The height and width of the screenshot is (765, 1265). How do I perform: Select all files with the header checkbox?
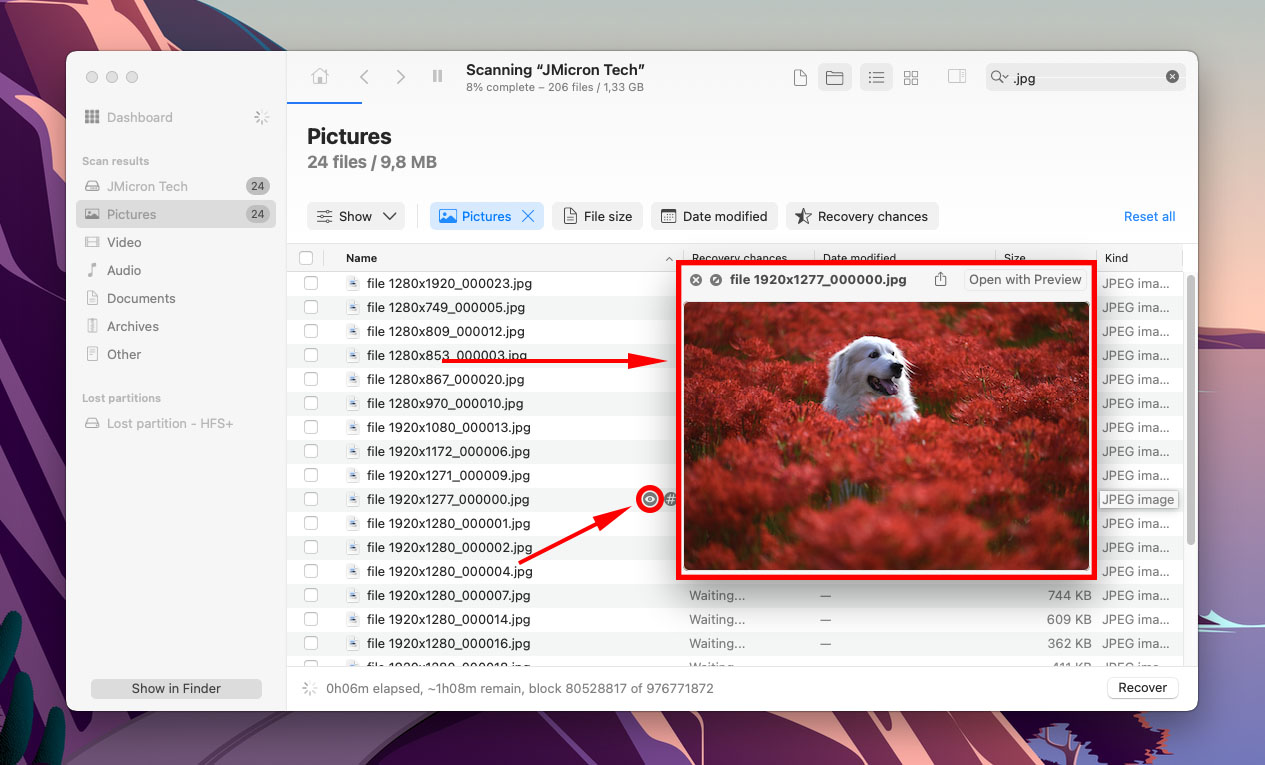(306, 257)
